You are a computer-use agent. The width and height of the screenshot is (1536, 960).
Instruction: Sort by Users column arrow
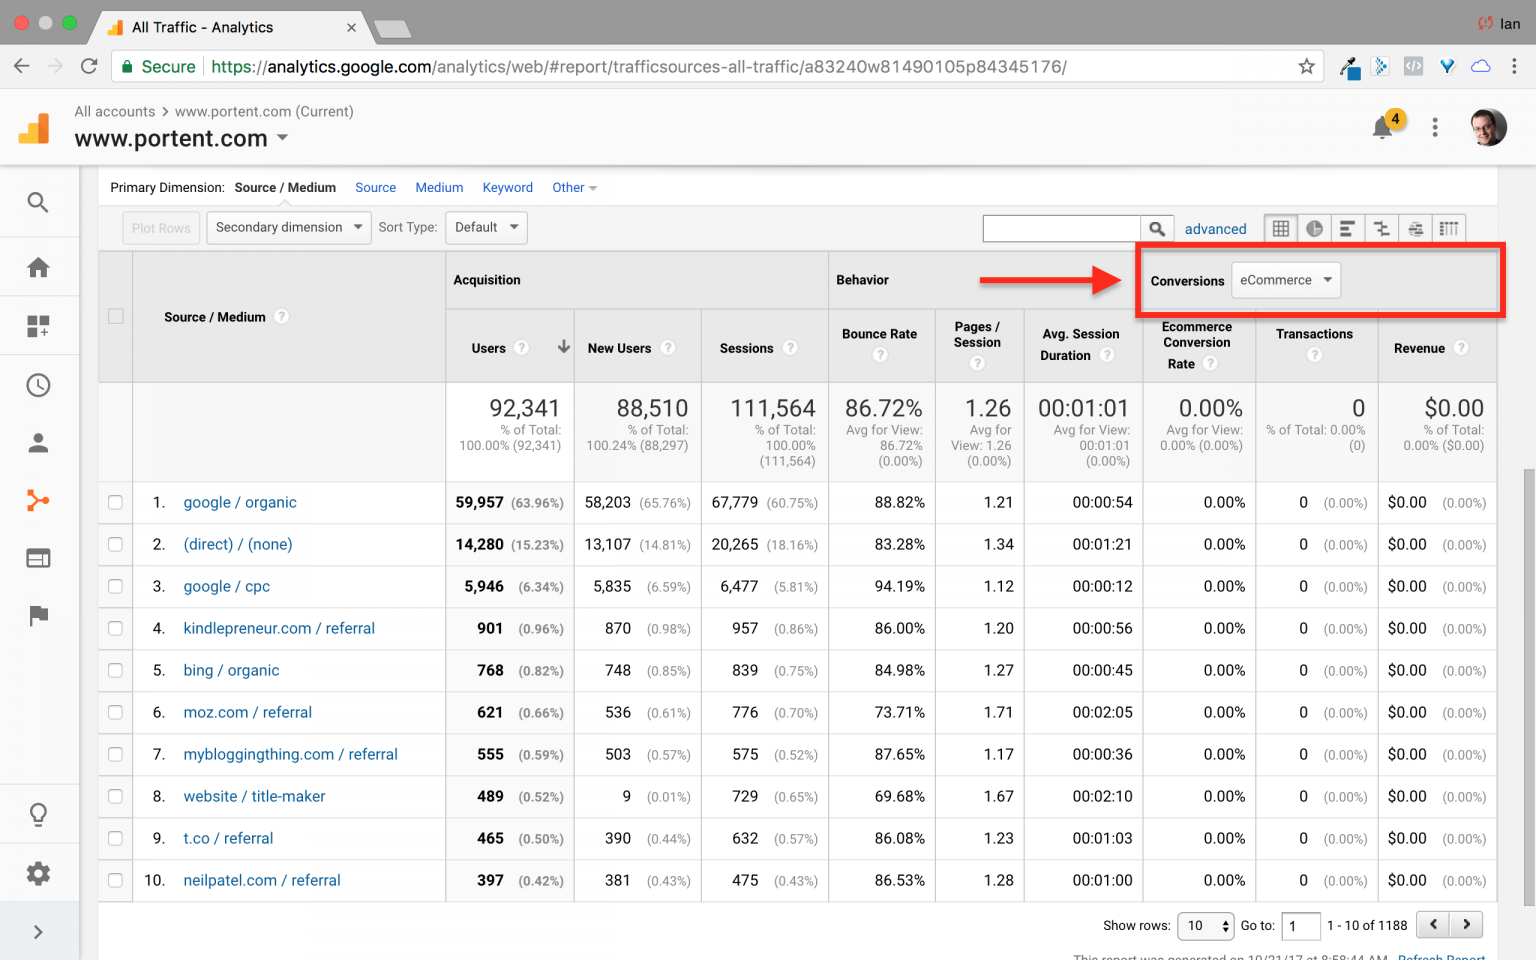564,347
